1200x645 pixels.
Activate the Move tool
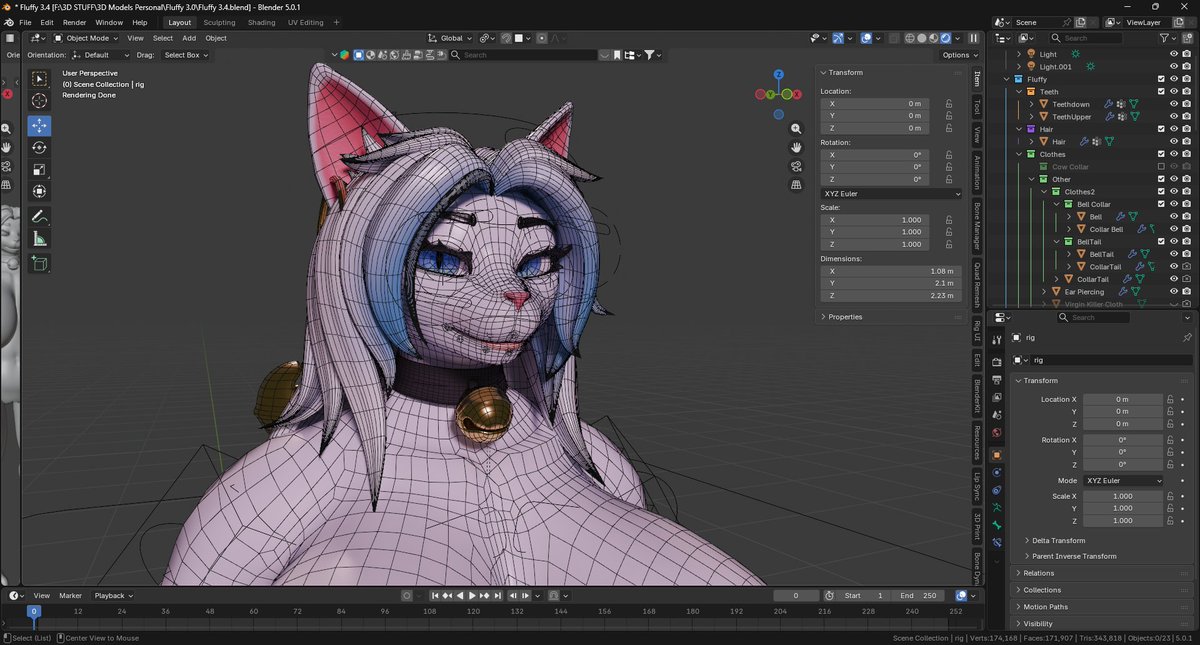pos(40,126)
